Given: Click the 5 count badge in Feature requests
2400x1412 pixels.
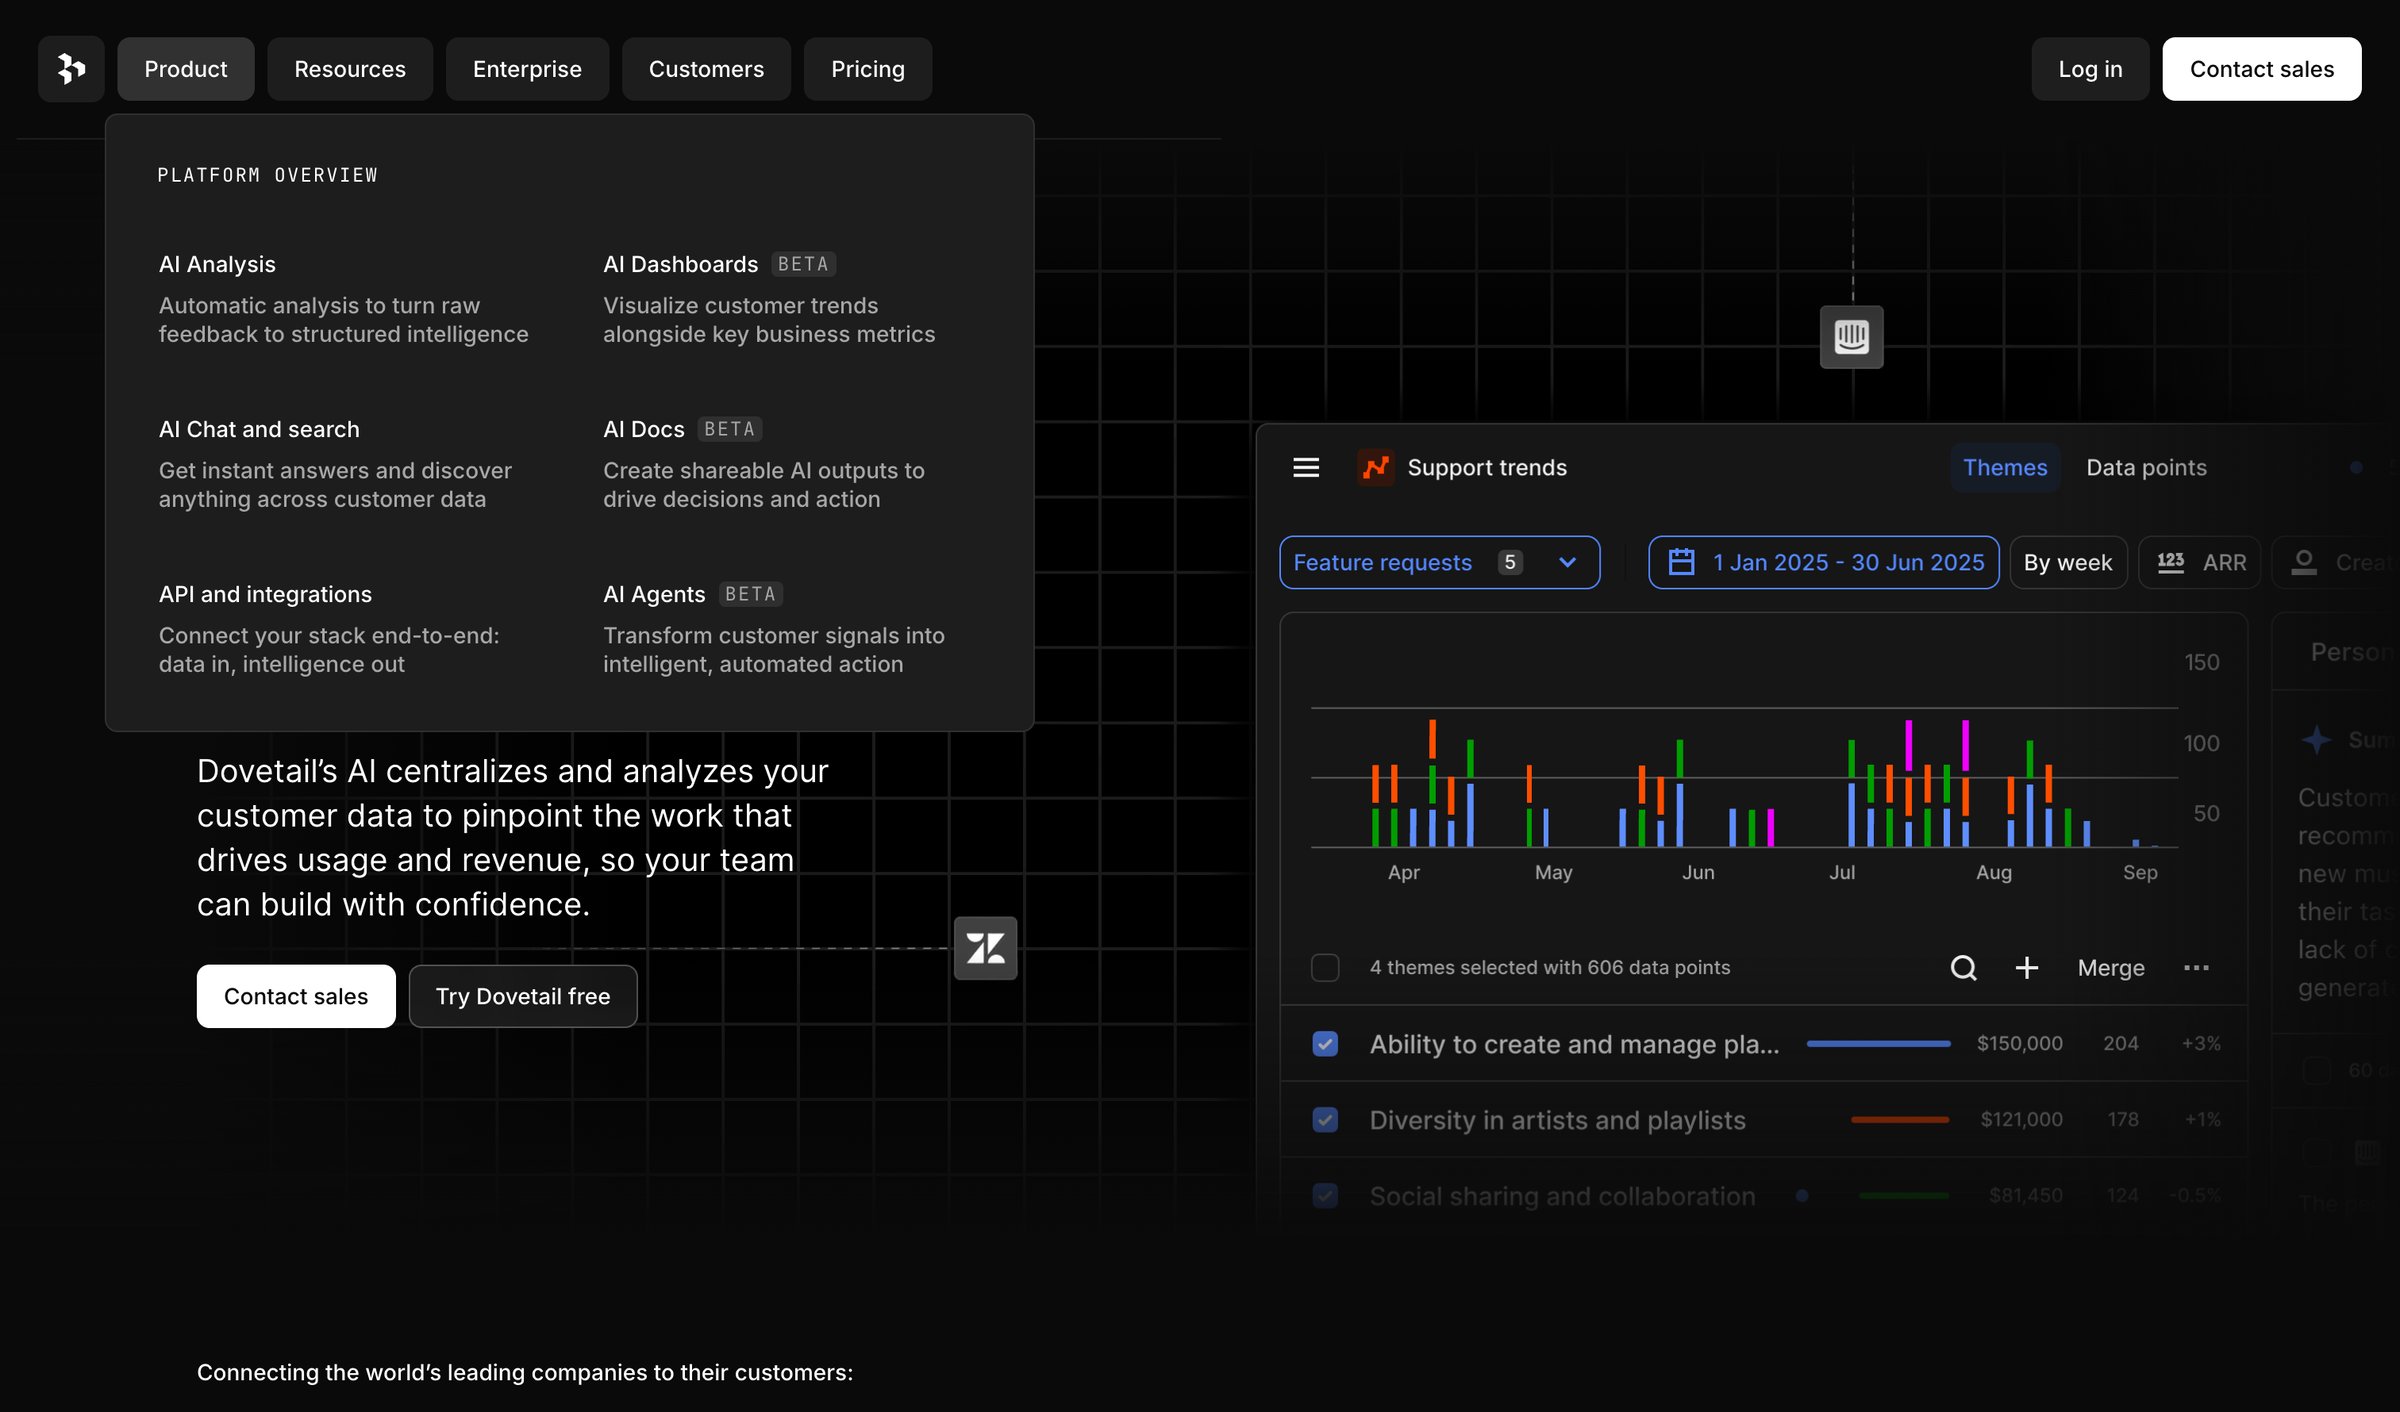Looking at the screenshot, I should point(1510,562).
